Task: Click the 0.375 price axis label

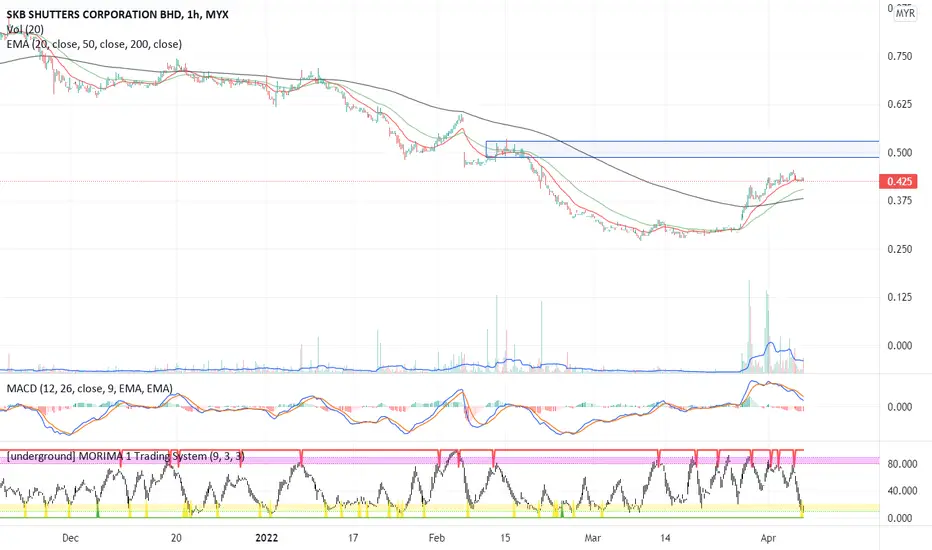Action: pos(899,200)
